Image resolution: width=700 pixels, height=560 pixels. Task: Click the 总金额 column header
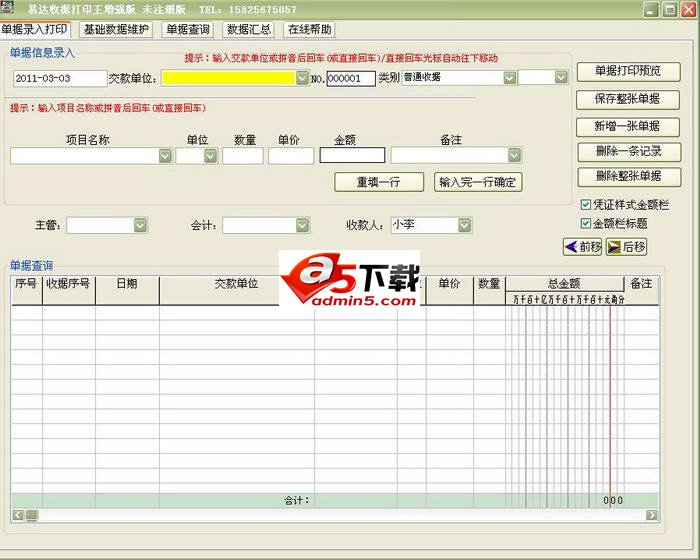coord(564,284)
